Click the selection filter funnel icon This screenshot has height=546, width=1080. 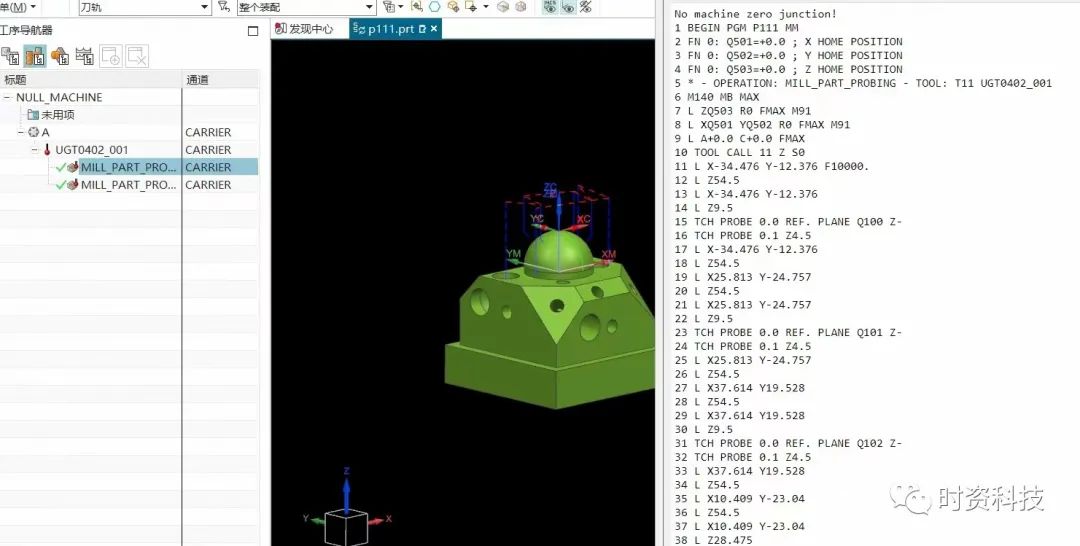pyautogui.click(x=225, y=7)
